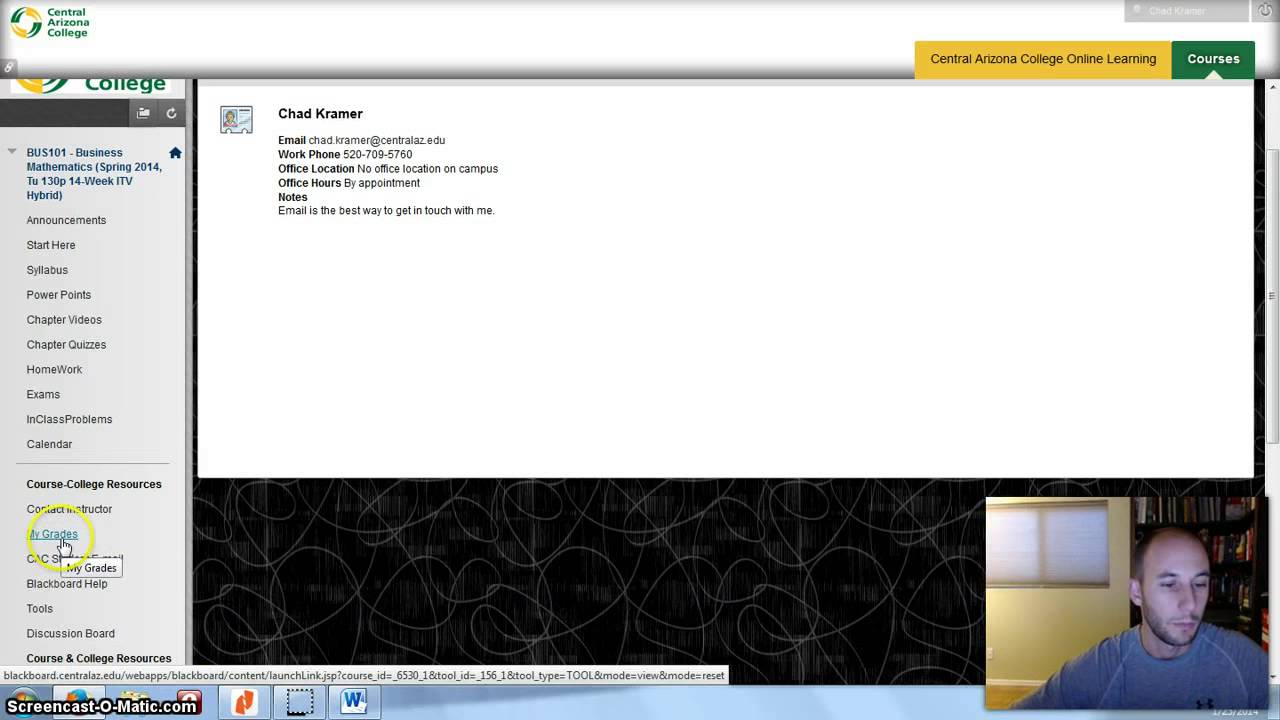This screenshot has height=720, width=1280.
Task: Open Central Arizona College Online Learning tab
Action: pos(1043,59)
